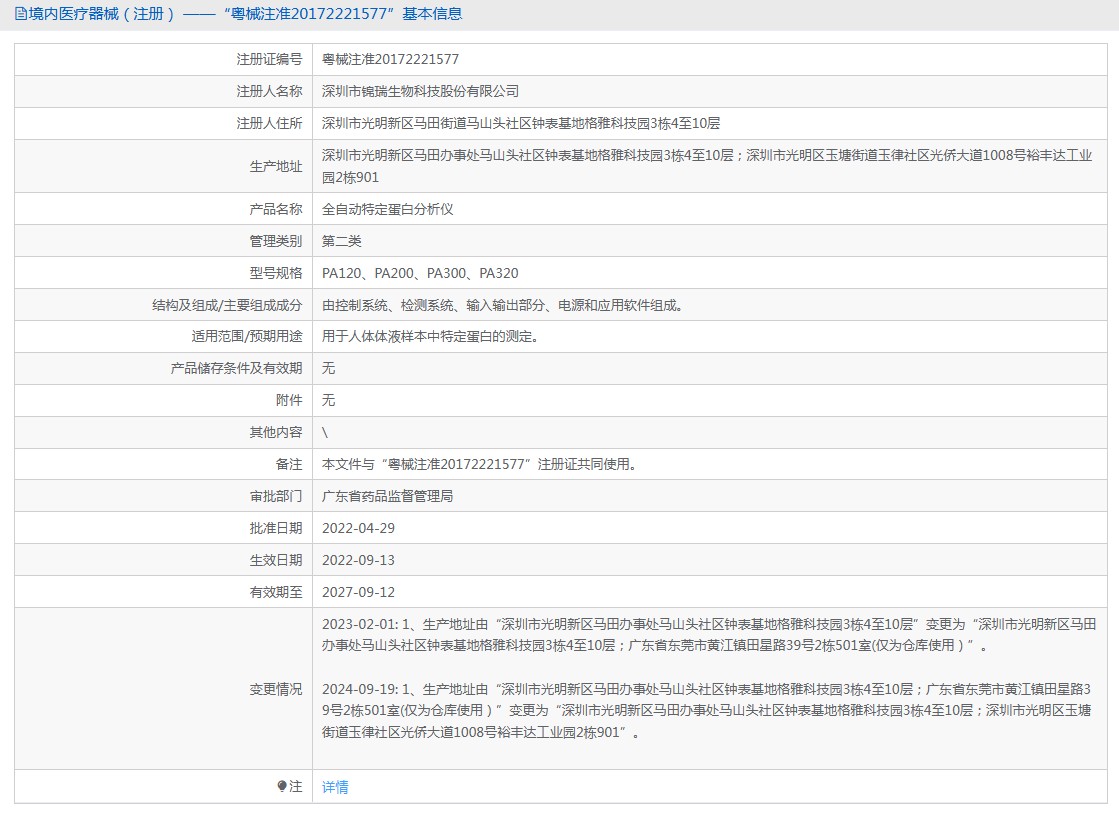The width and height of the screenshot is (1119, 813).
Task: Click the lightbulb icon beside 注 label
Action: [x=282, y=786]
